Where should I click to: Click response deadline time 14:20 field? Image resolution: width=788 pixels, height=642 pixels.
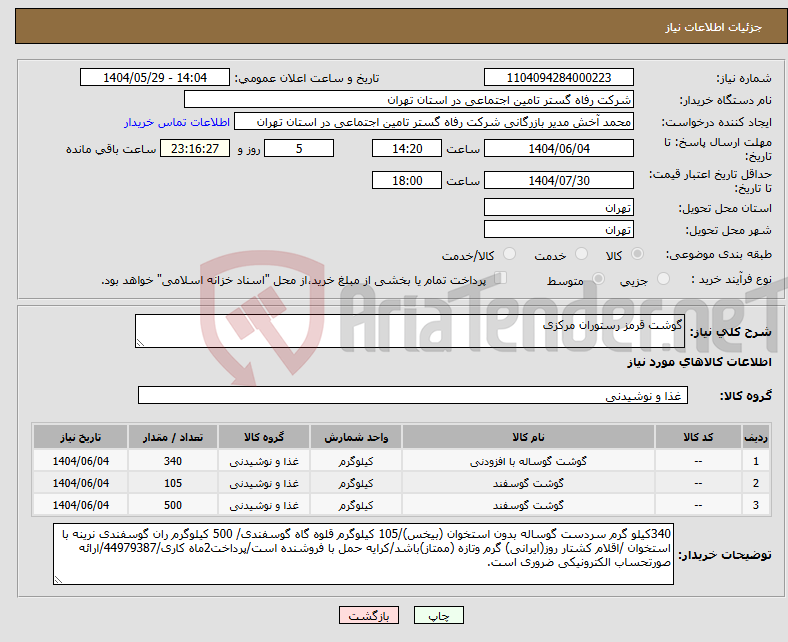tap(407, 148)
